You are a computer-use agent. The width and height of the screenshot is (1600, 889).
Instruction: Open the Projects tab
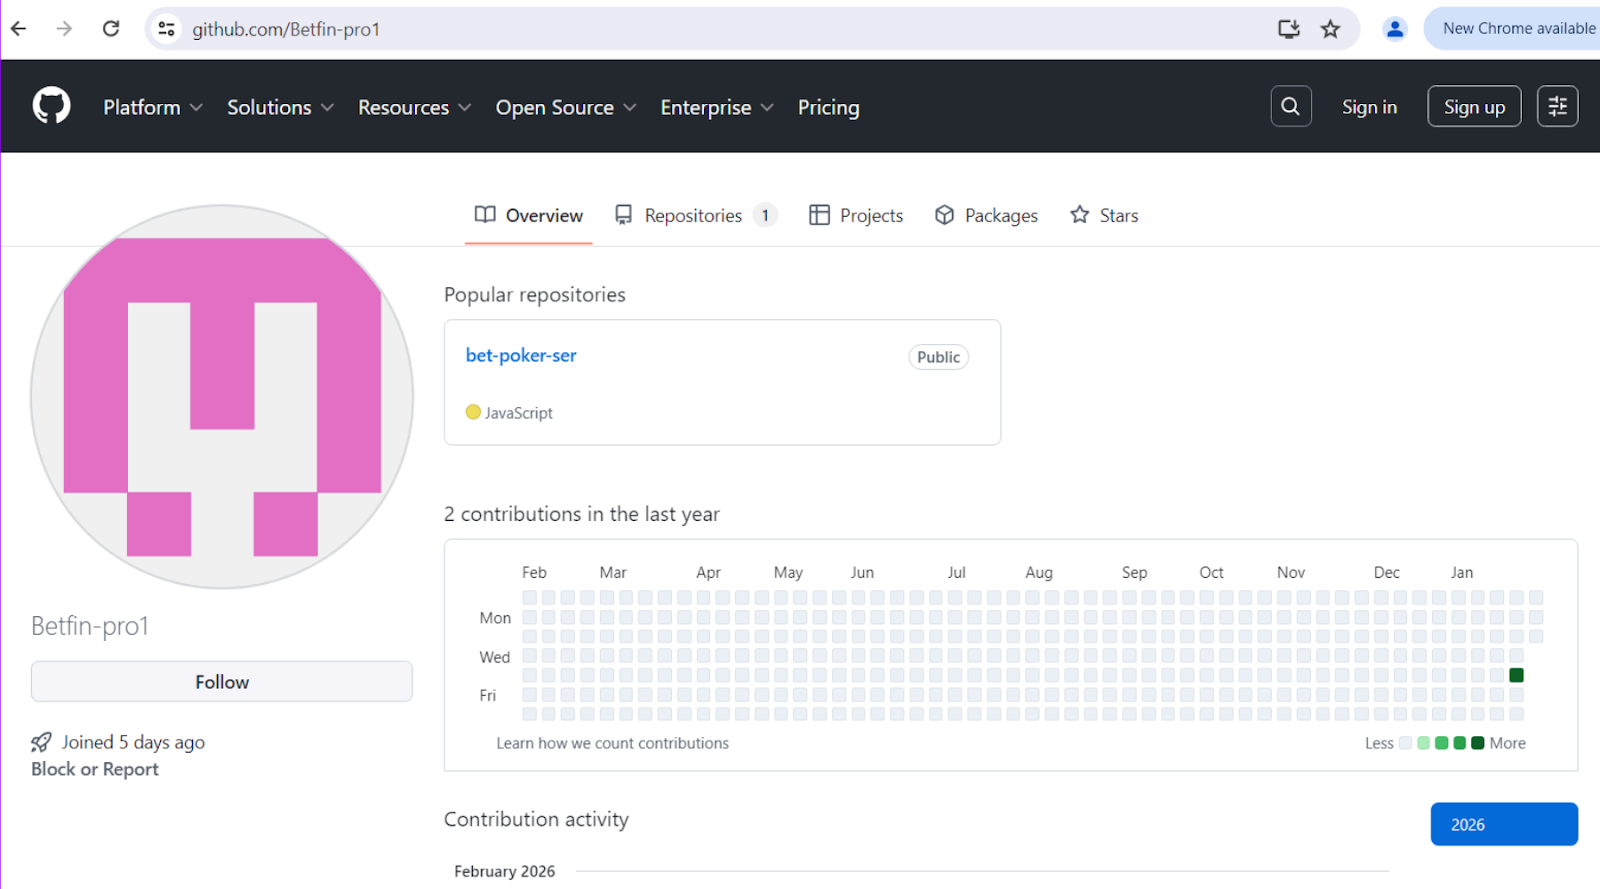click(x=856, y=215)
